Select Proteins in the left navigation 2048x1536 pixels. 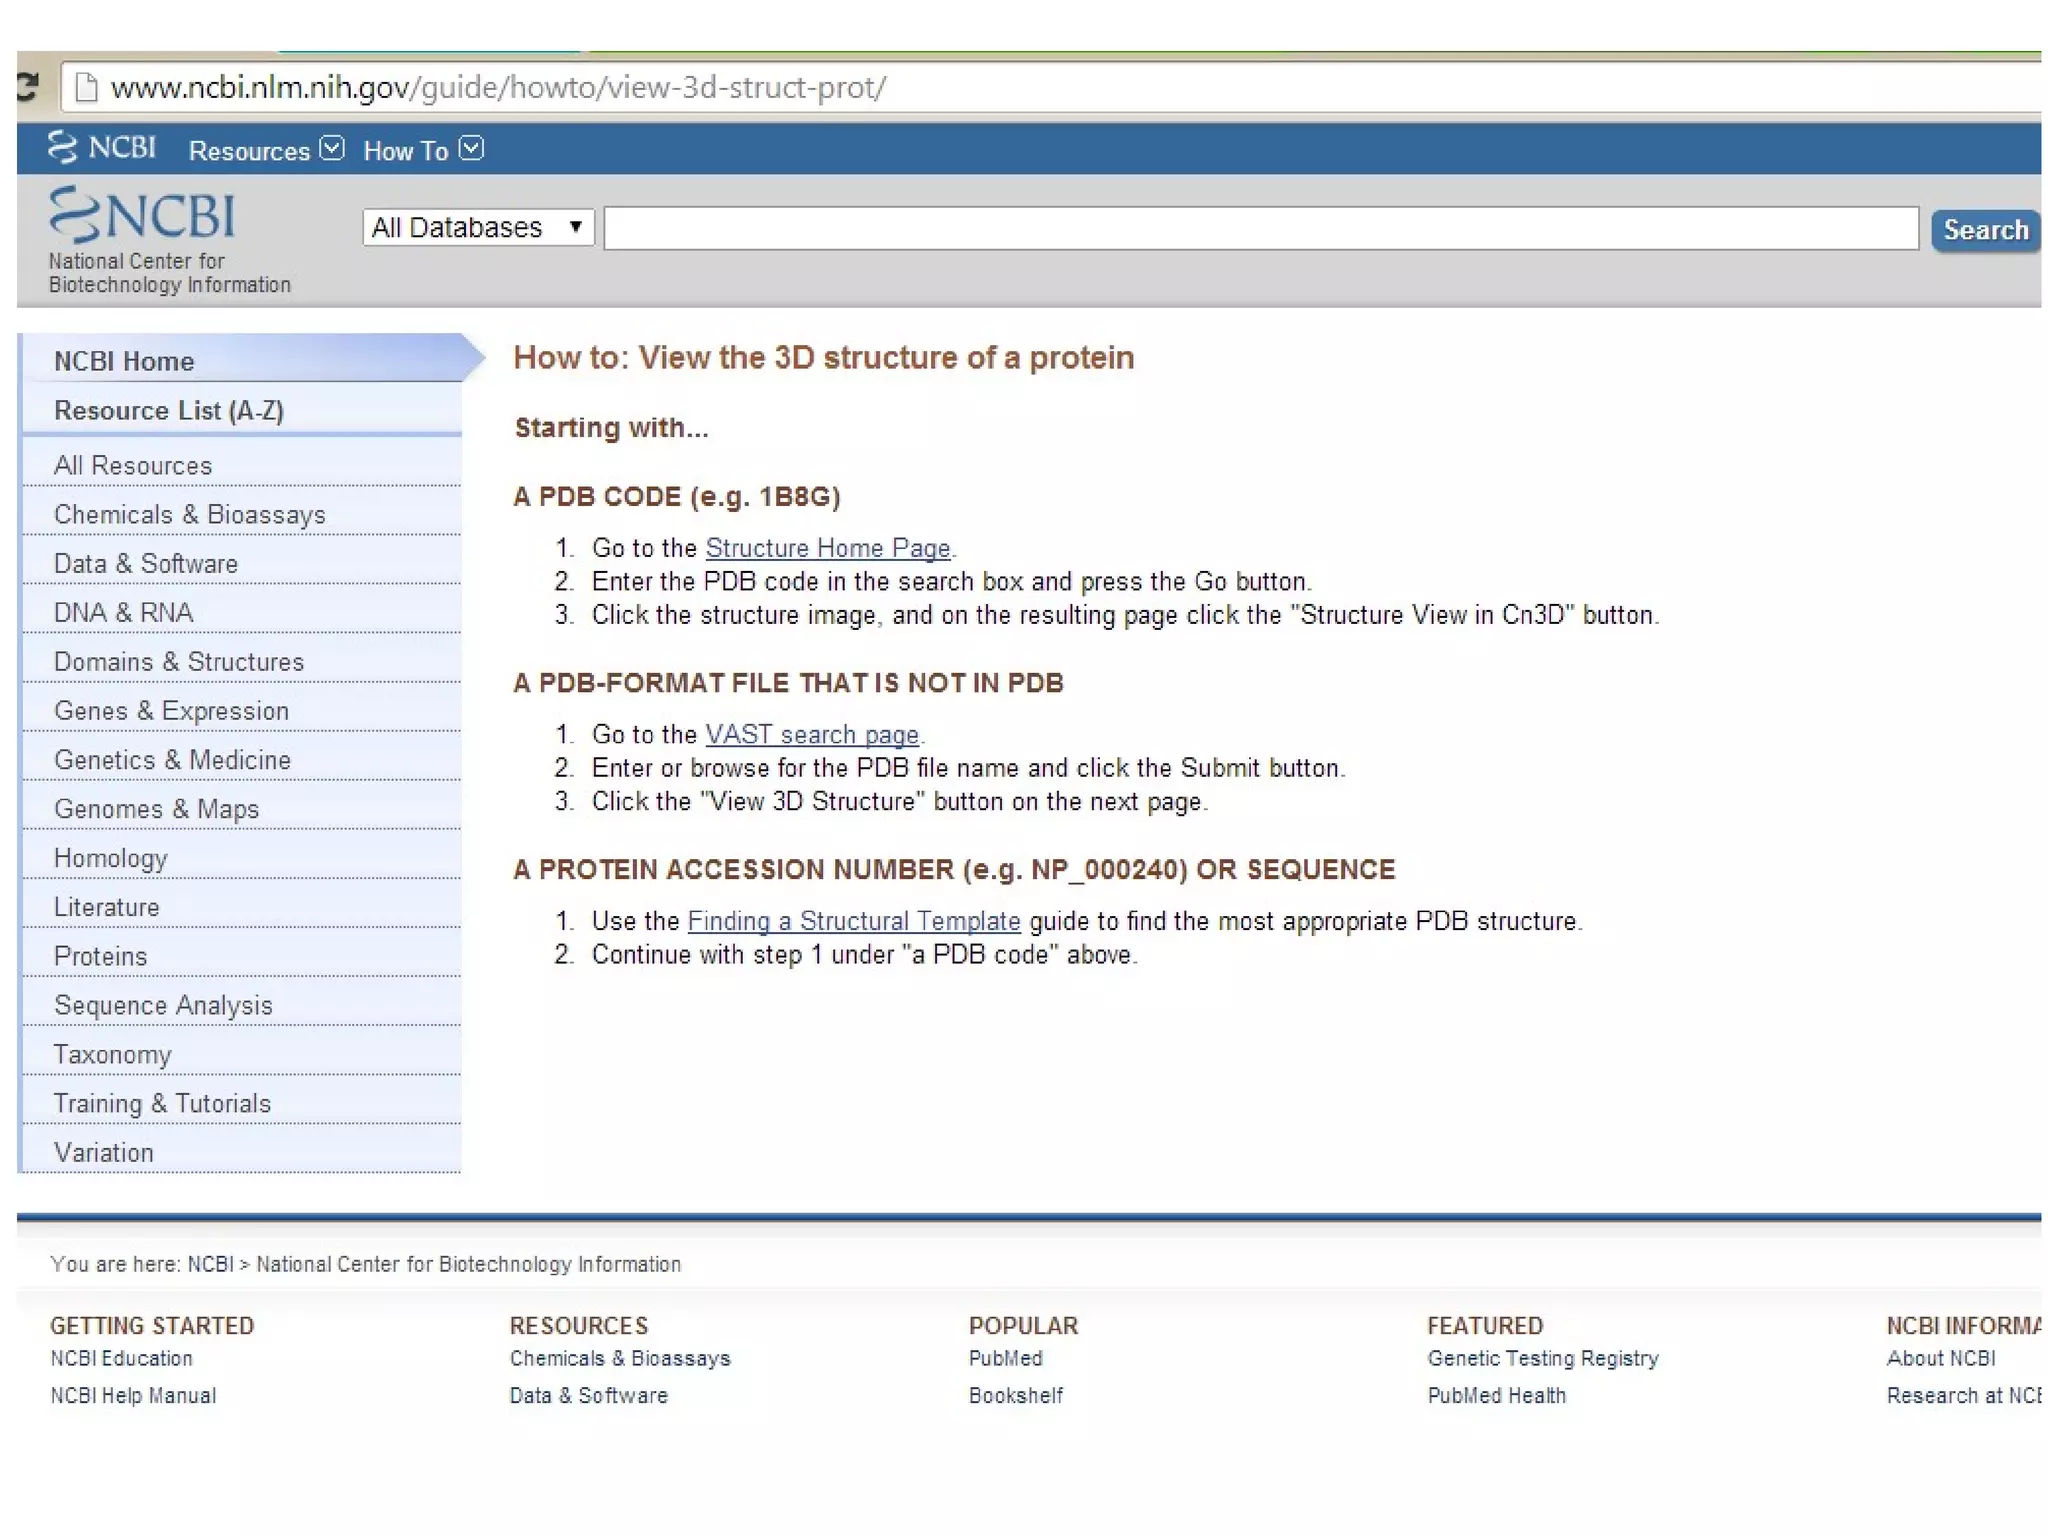coord(100,957)
